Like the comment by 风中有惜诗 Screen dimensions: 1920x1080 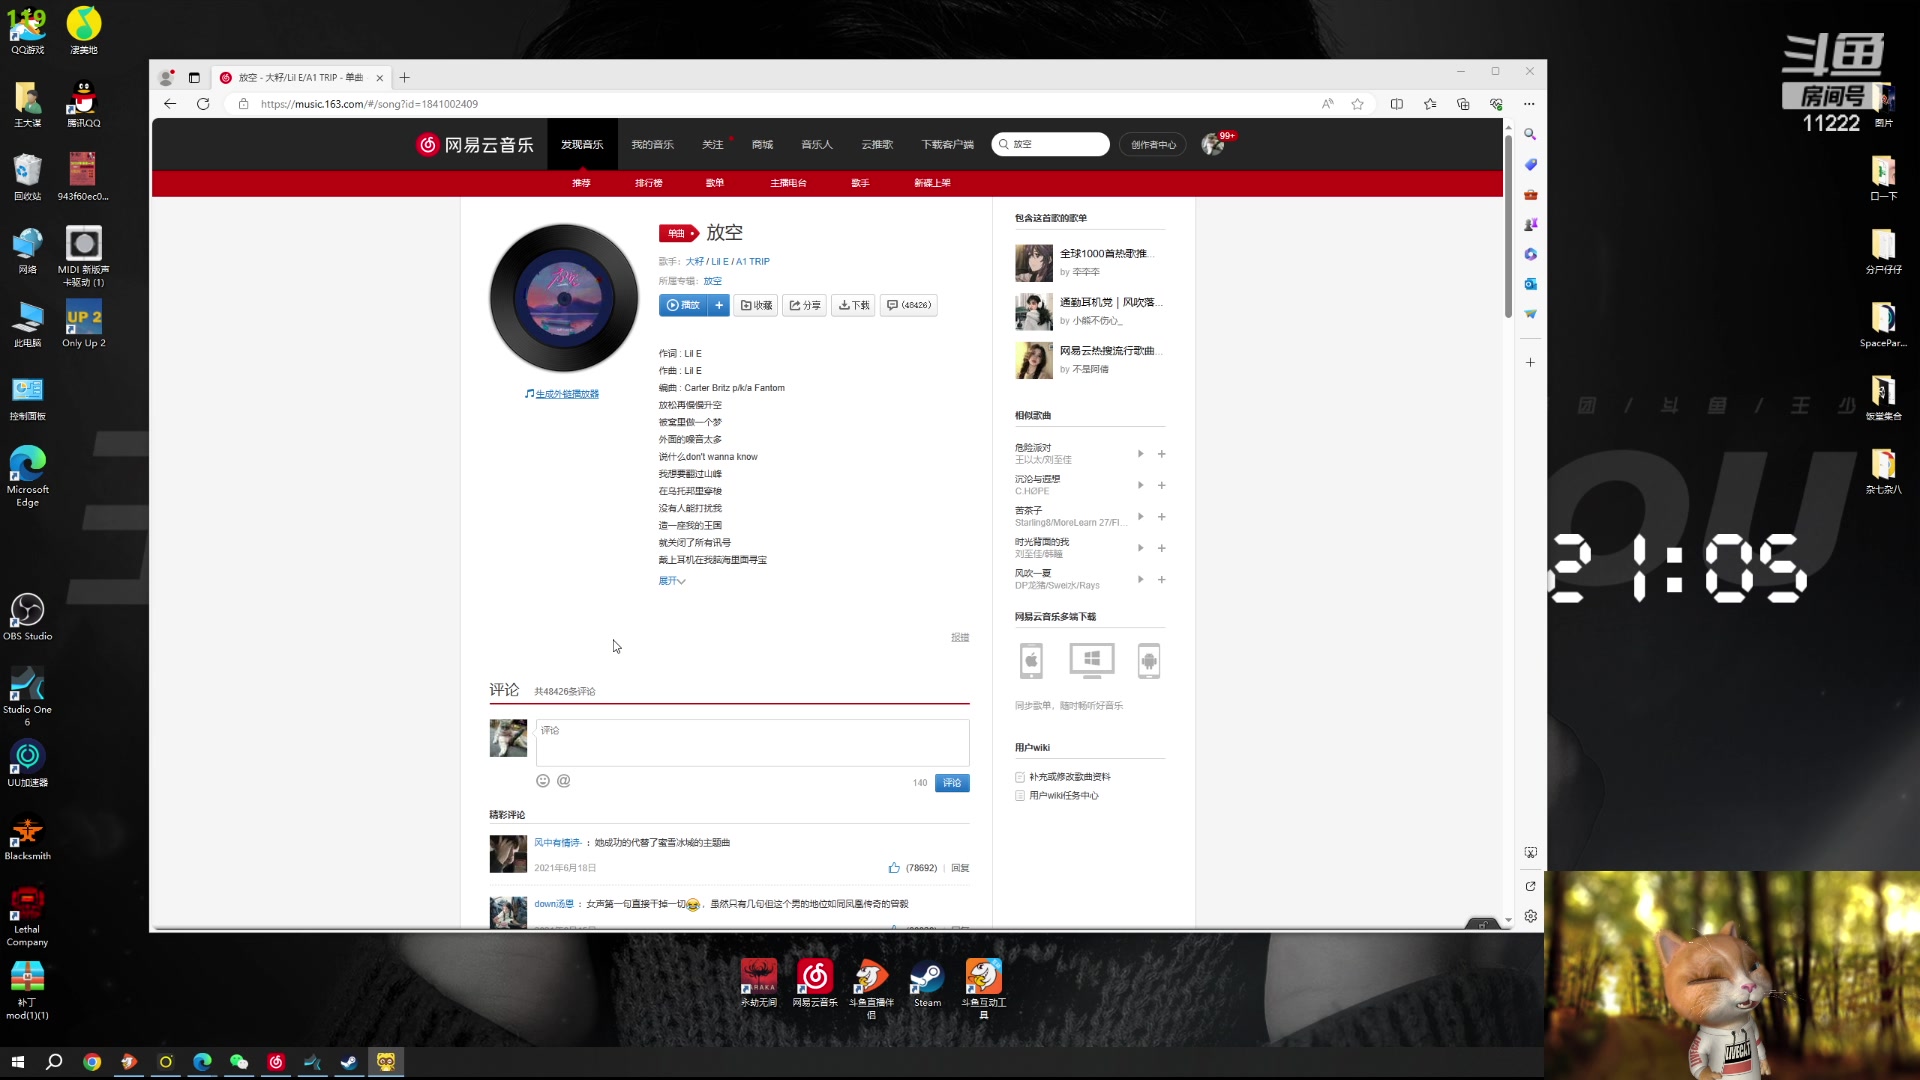[x=894, y=868]
